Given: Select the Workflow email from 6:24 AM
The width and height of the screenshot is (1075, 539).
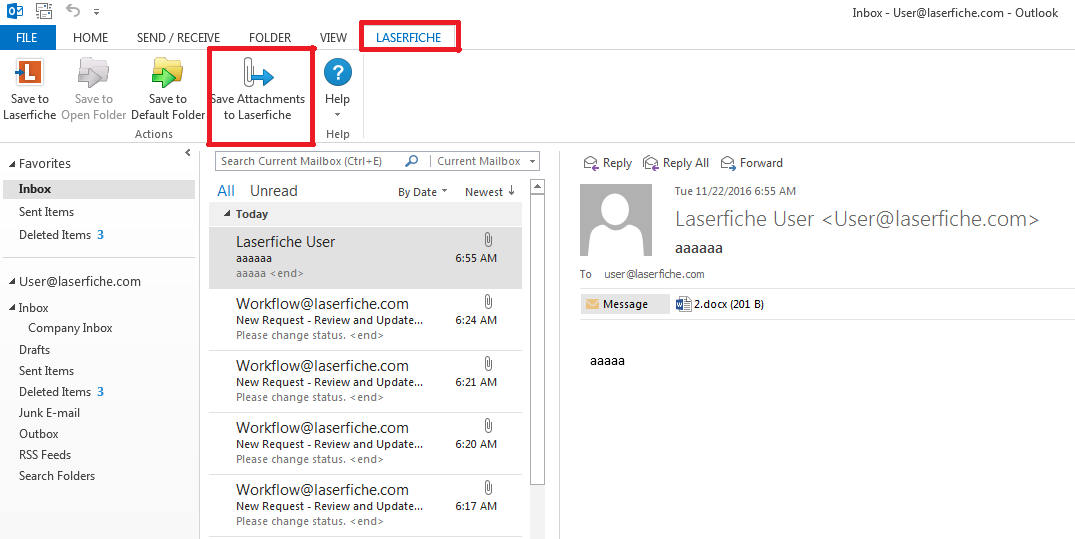Looking at the screenshot, I should [365, 320].
